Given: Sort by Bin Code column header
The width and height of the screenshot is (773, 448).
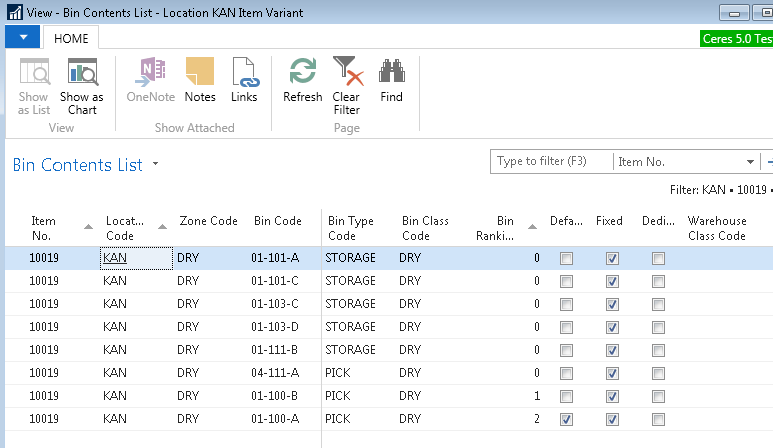Looking at the screenshot, I should click(277, 221).
